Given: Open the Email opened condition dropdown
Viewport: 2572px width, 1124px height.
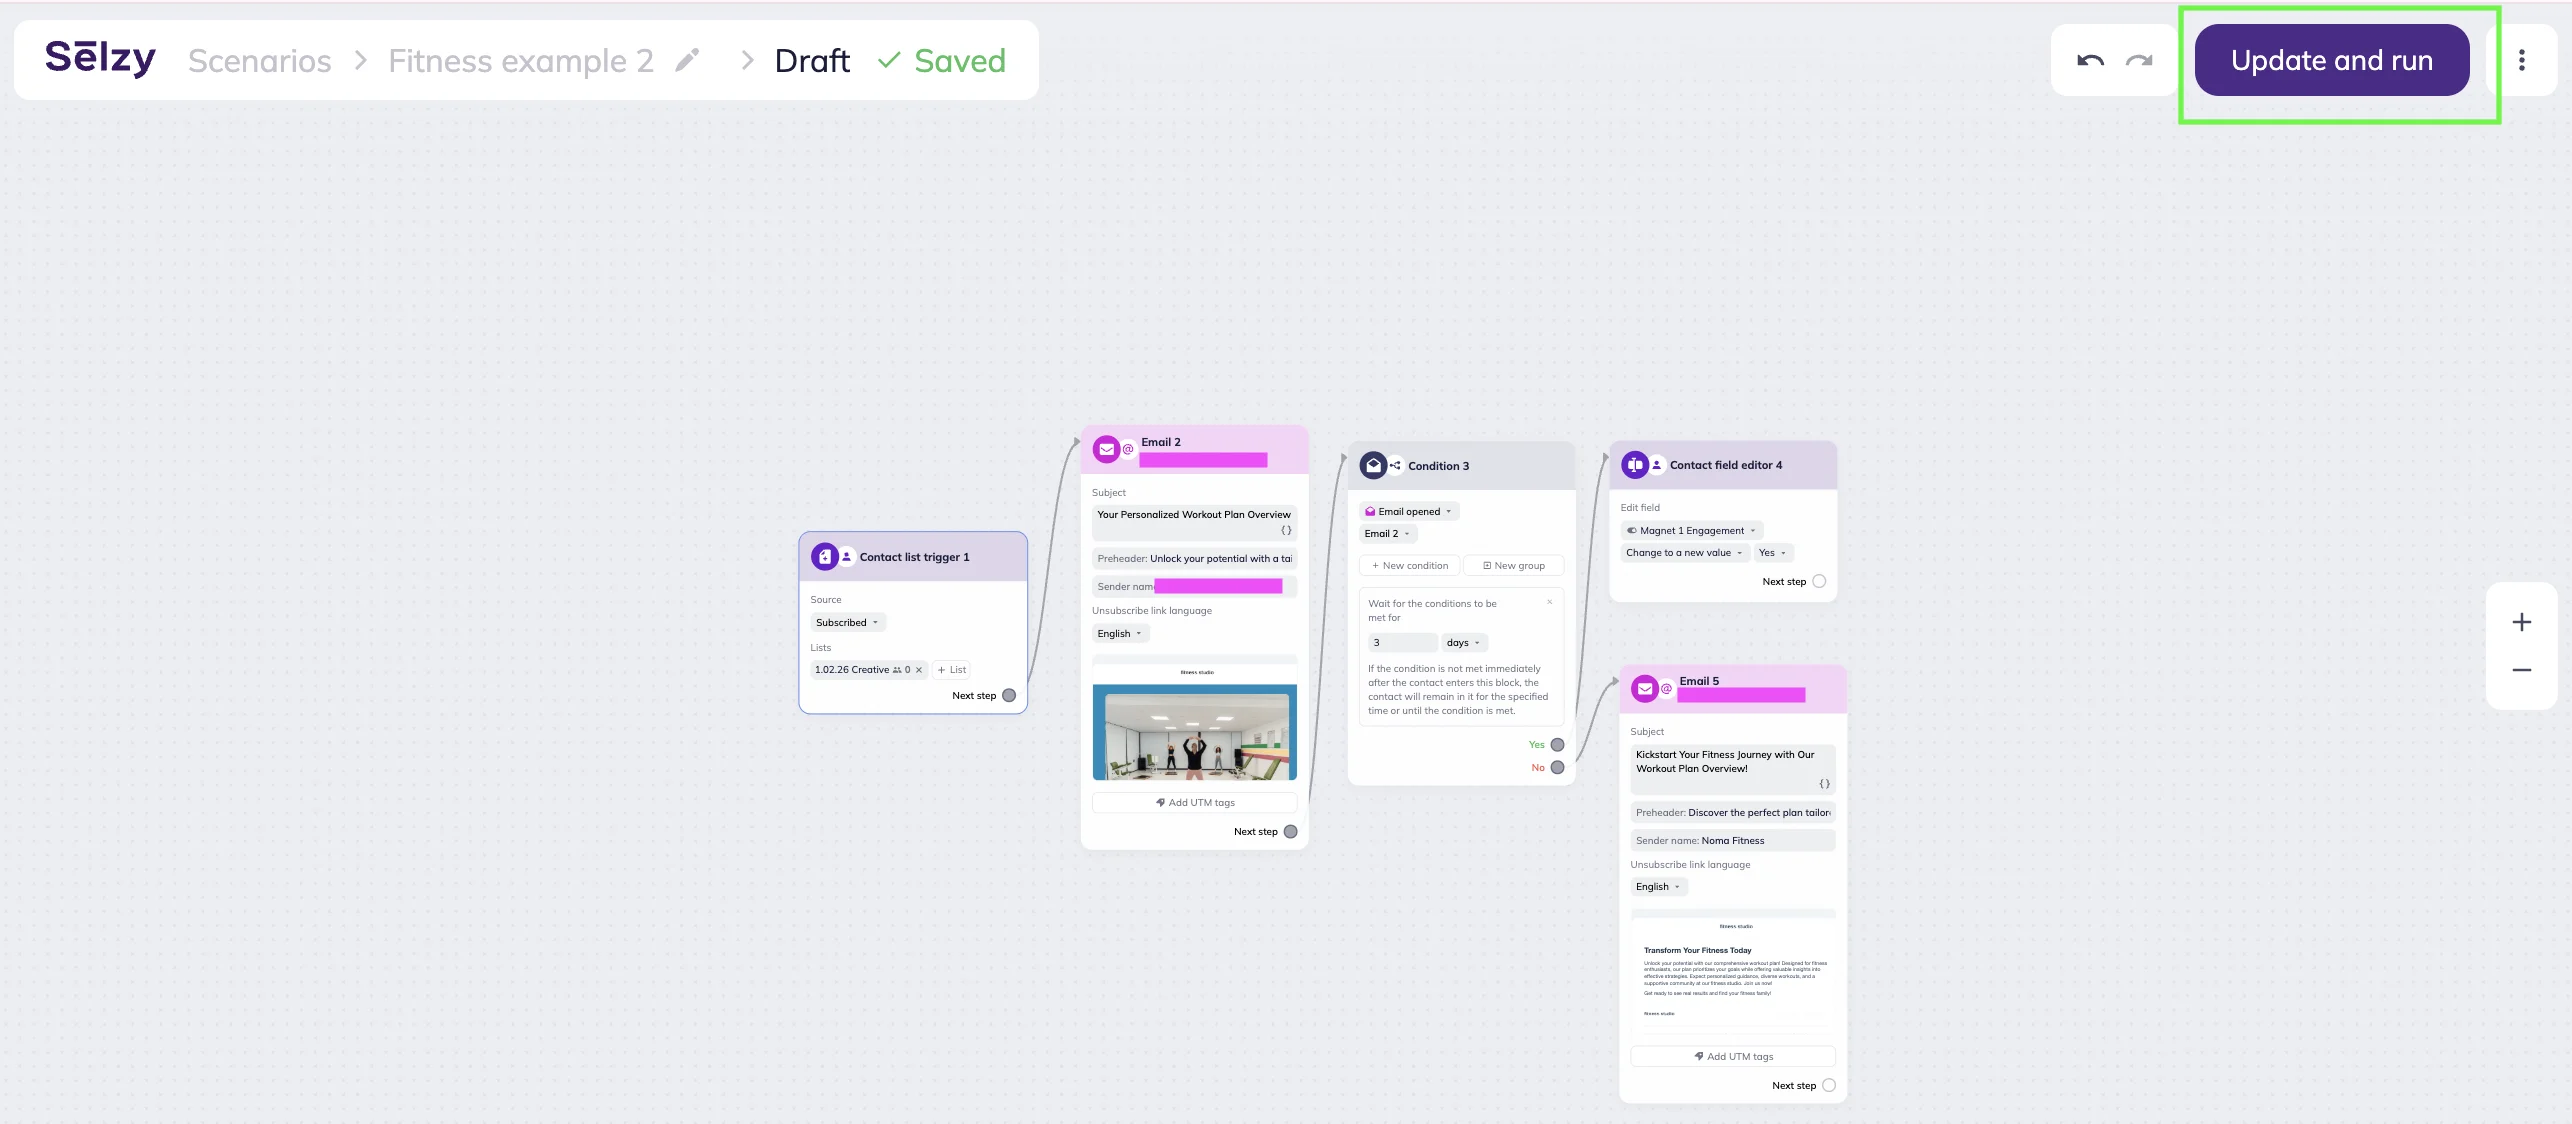Looking at the screenshot, I should pyautogui.click(x=1409, y=511).
